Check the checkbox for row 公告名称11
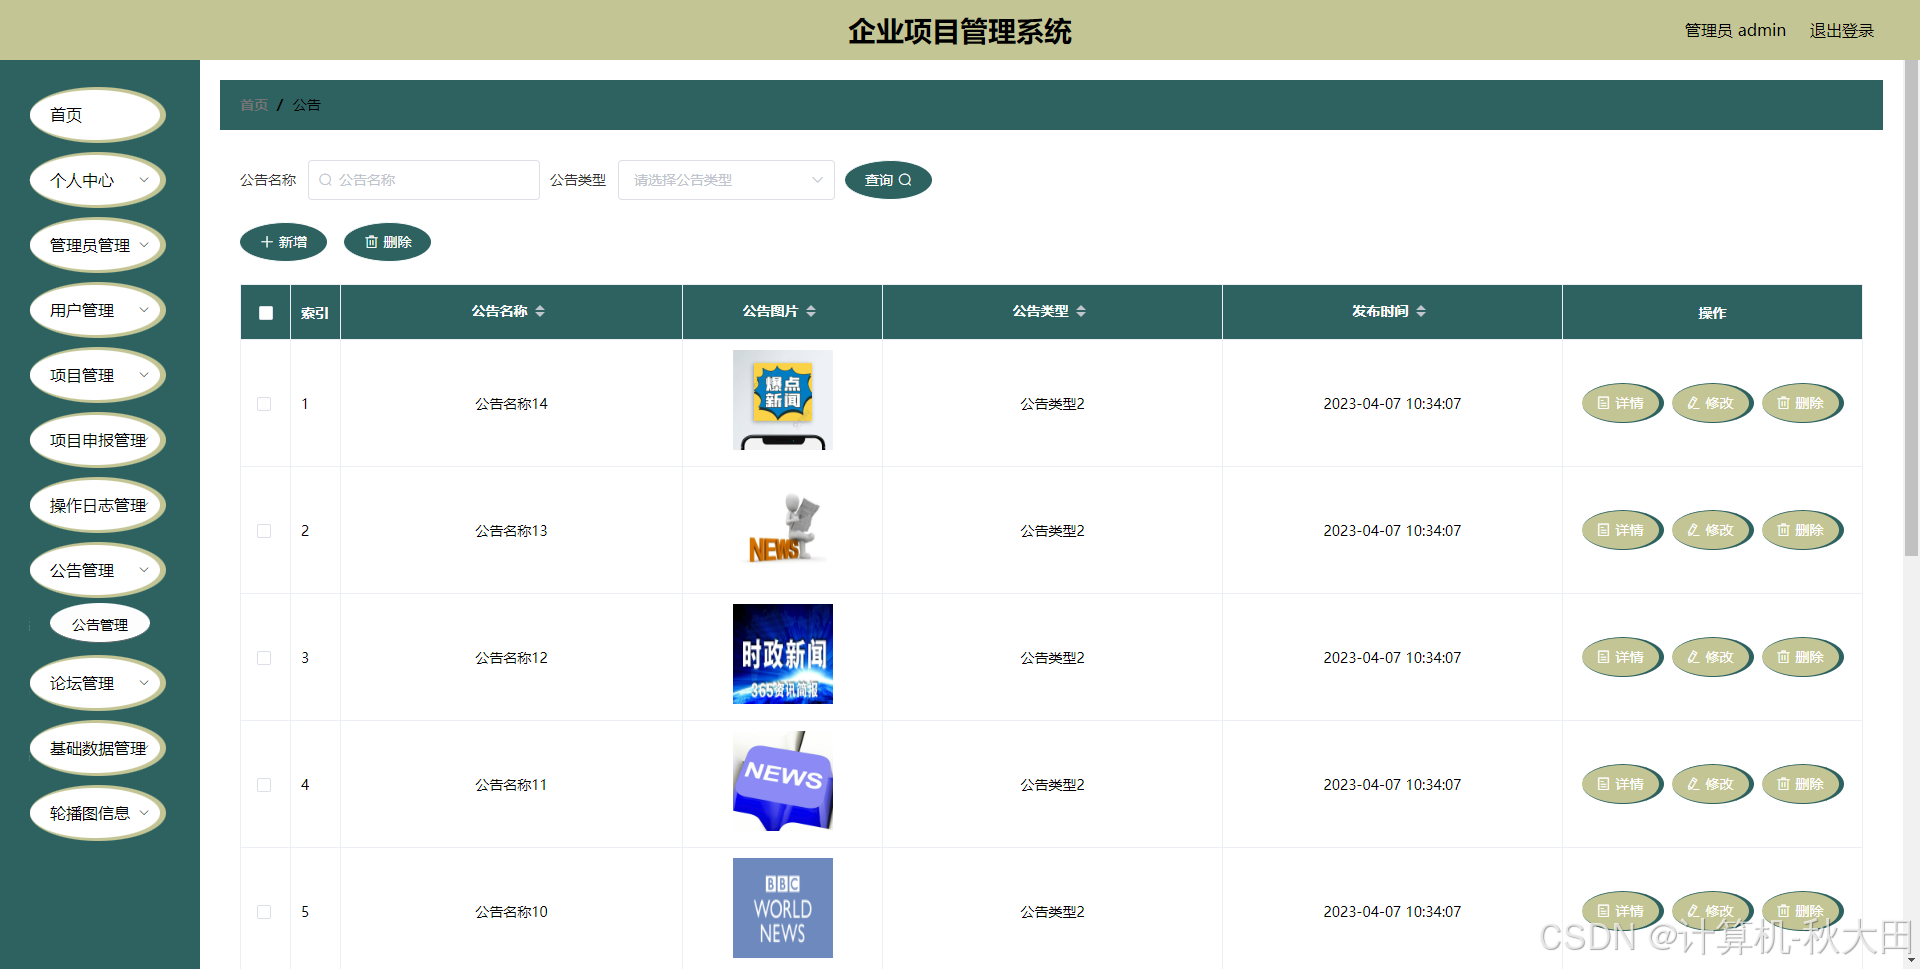Image resolution: width=1920 pixels, height=969 pixels. tap(264, 785)
